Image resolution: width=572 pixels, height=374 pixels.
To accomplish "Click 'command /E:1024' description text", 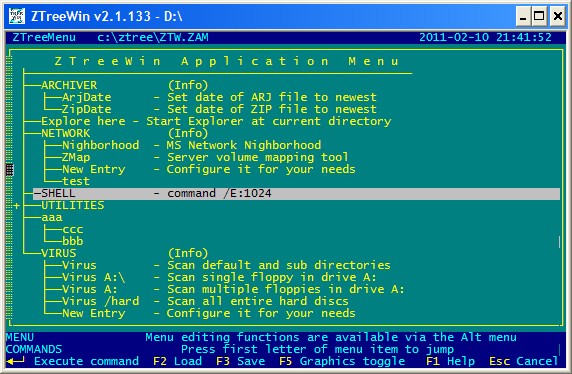I will (x=219, y=193).
